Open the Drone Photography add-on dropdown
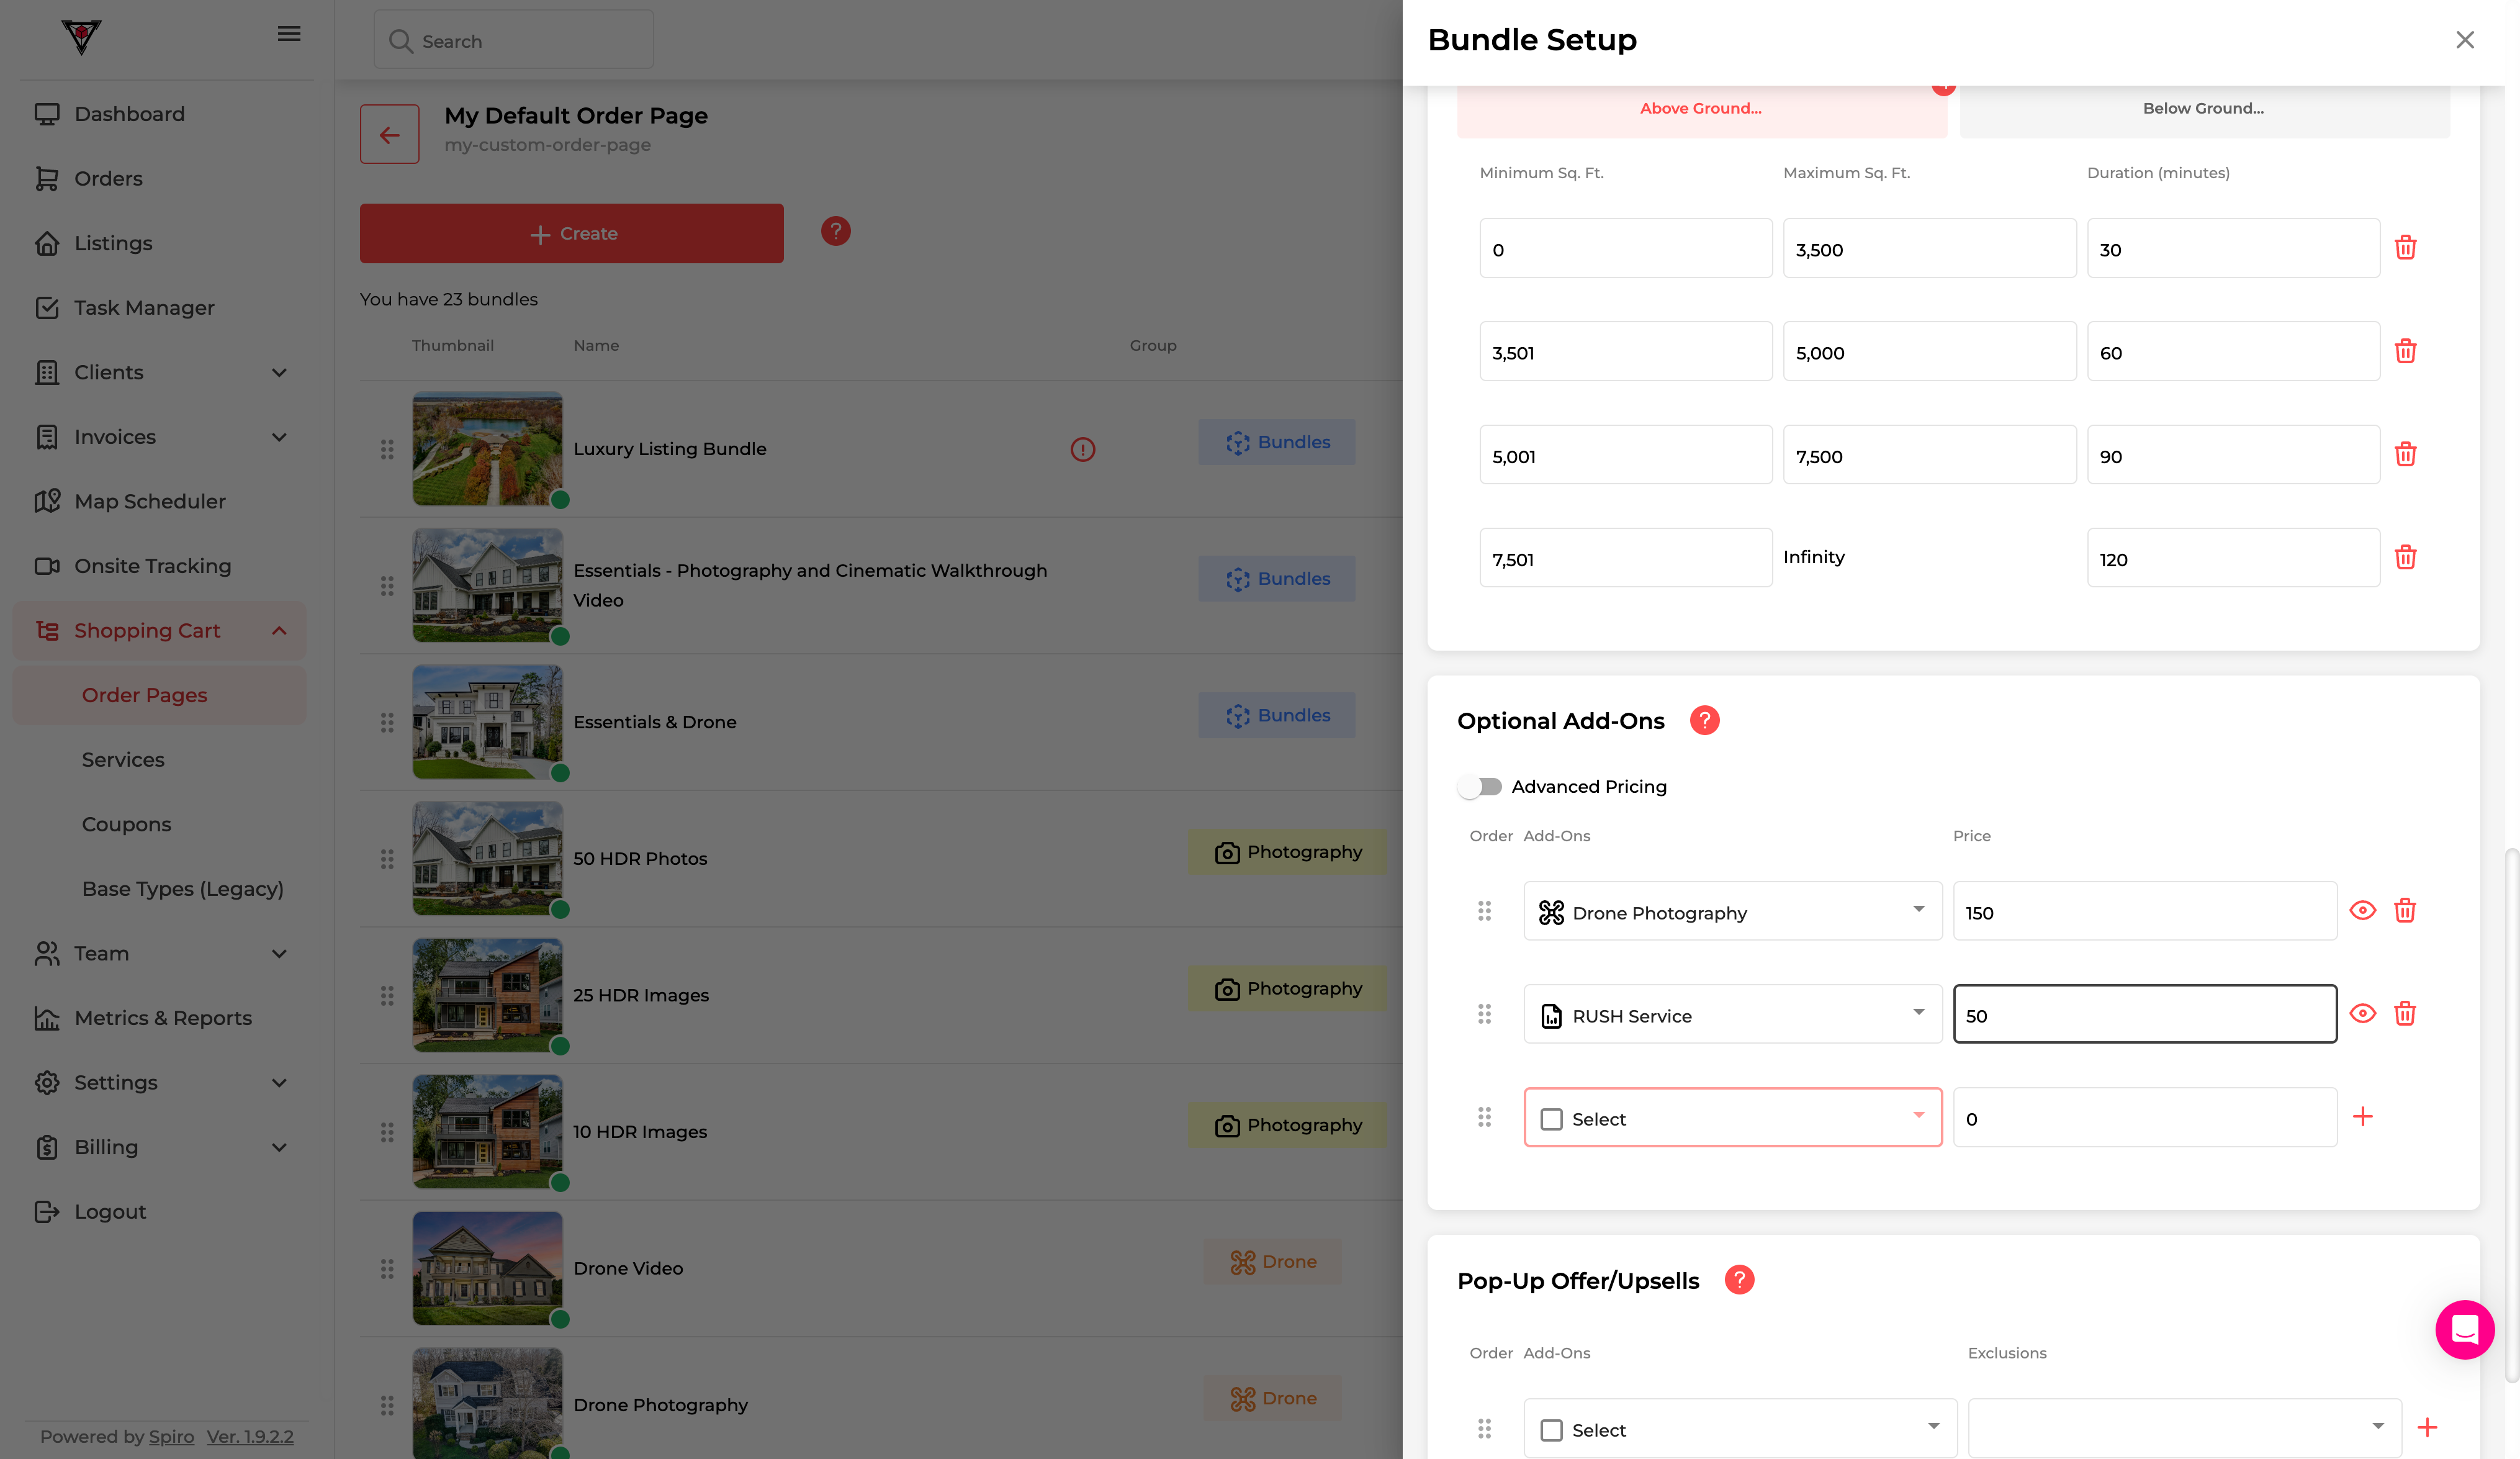This screenshot has height=1459, width=2520. 1732,911
